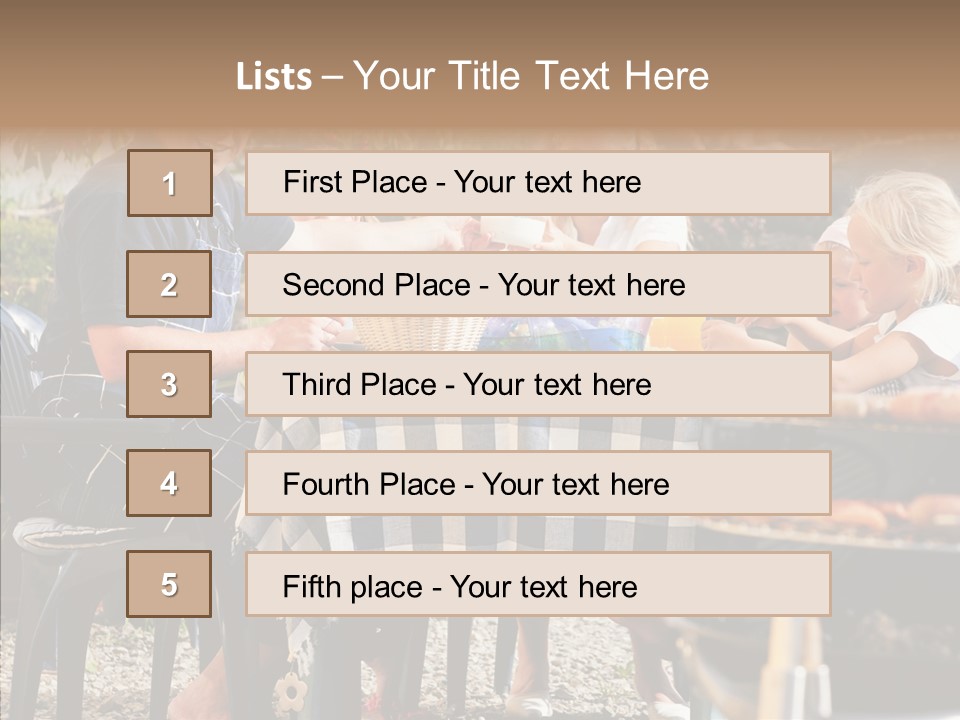Click the First Place text box
This screenshot has width=960, height=720.
point(538,183)
